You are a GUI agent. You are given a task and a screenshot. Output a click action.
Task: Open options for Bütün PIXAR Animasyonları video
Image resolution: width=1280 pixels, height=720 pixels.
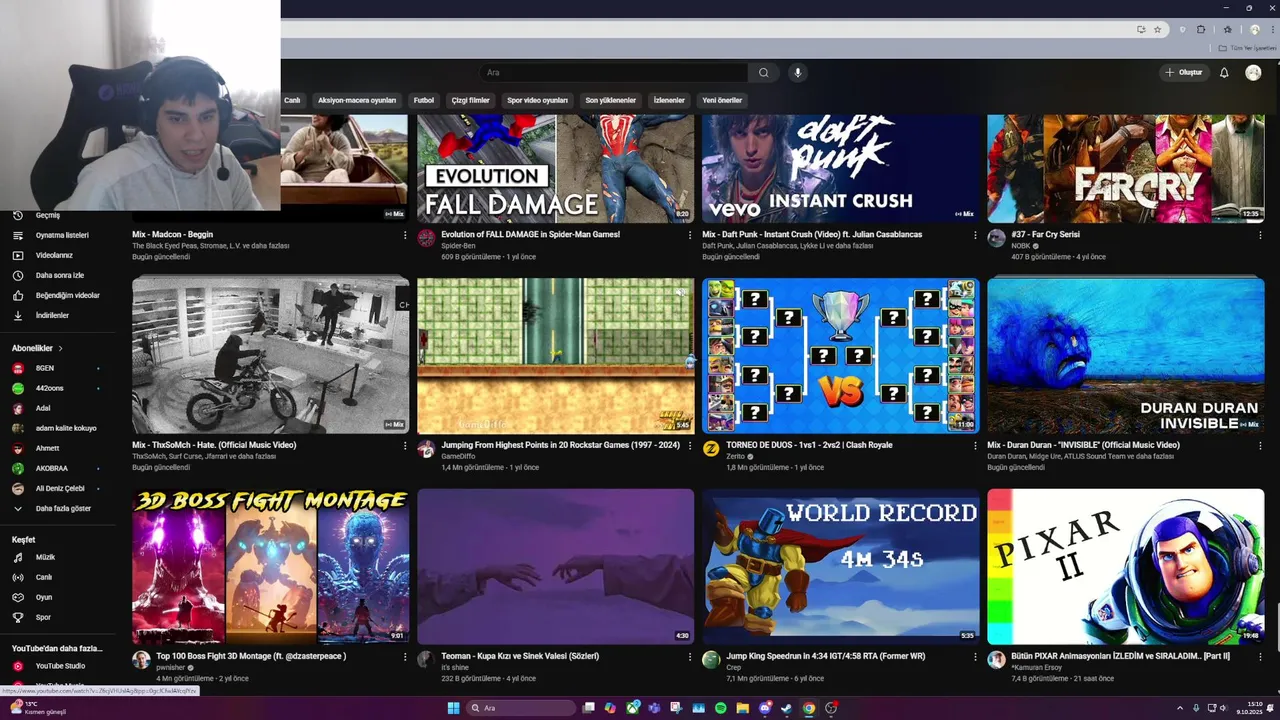pyautogui.click(x=1260, y=657)
